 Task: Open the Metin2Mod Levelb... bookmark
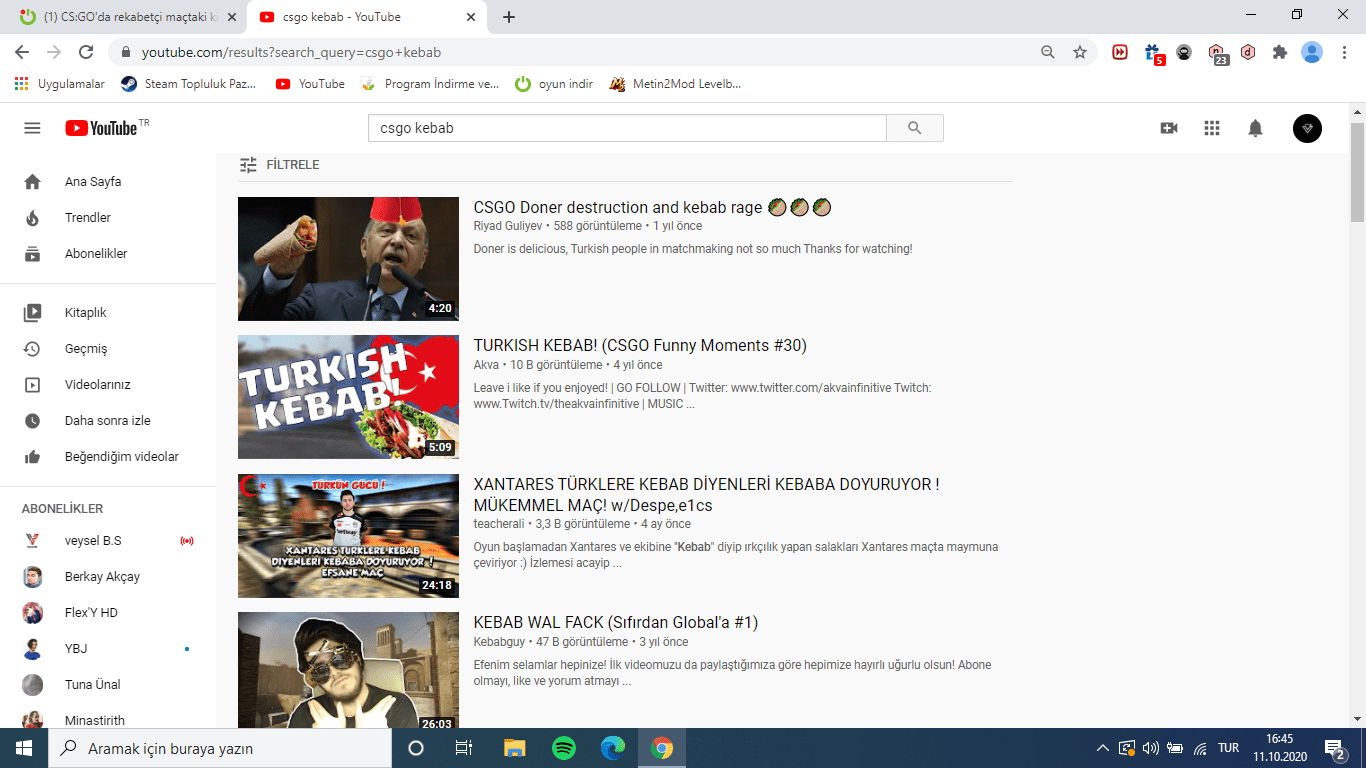click(676, 84)
